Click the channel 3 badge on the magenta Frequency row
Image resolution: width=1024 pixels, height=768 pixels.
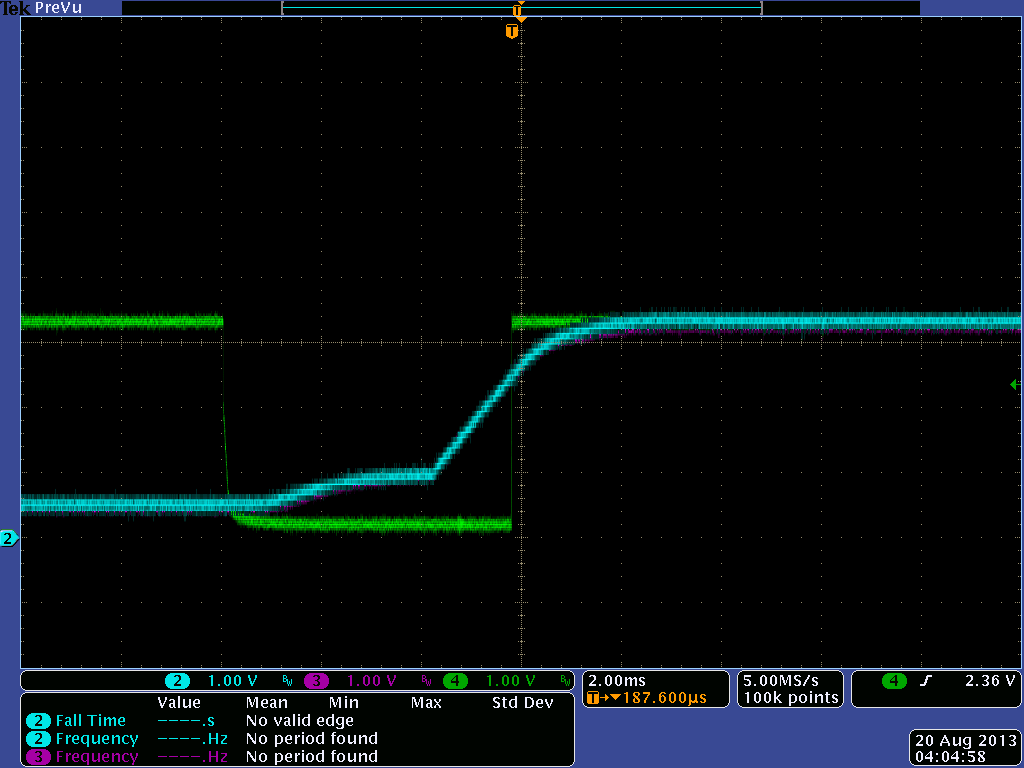pos(39,756)
